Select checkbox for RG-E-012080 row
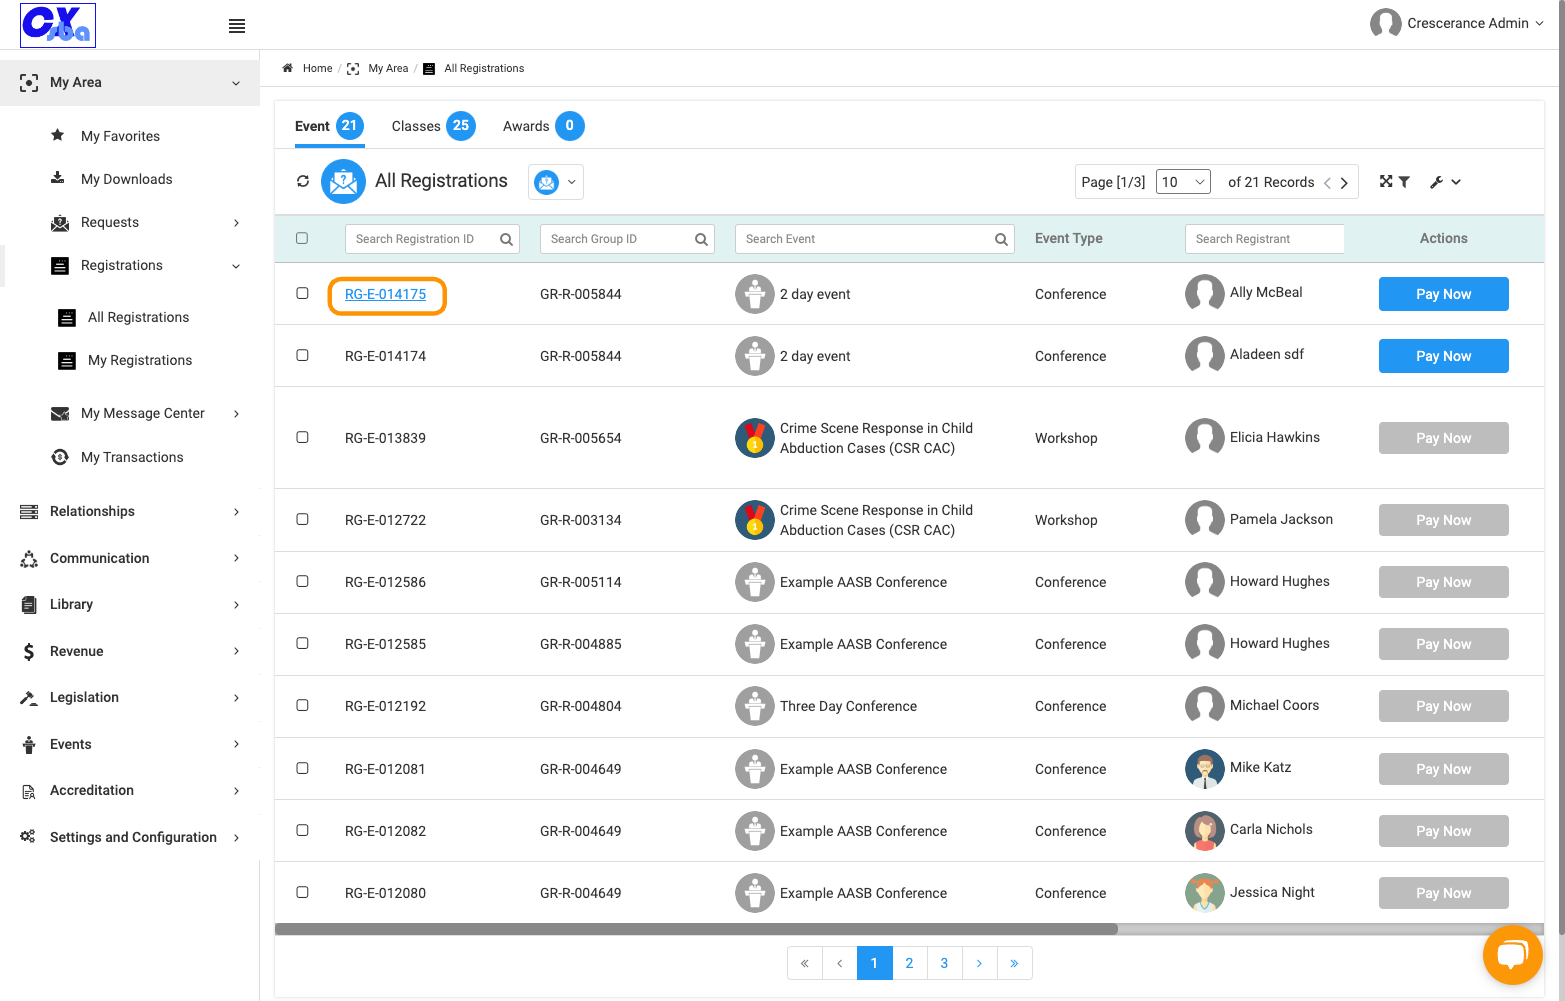Viewport: 1565px width, 1001px height. [302, 892]
